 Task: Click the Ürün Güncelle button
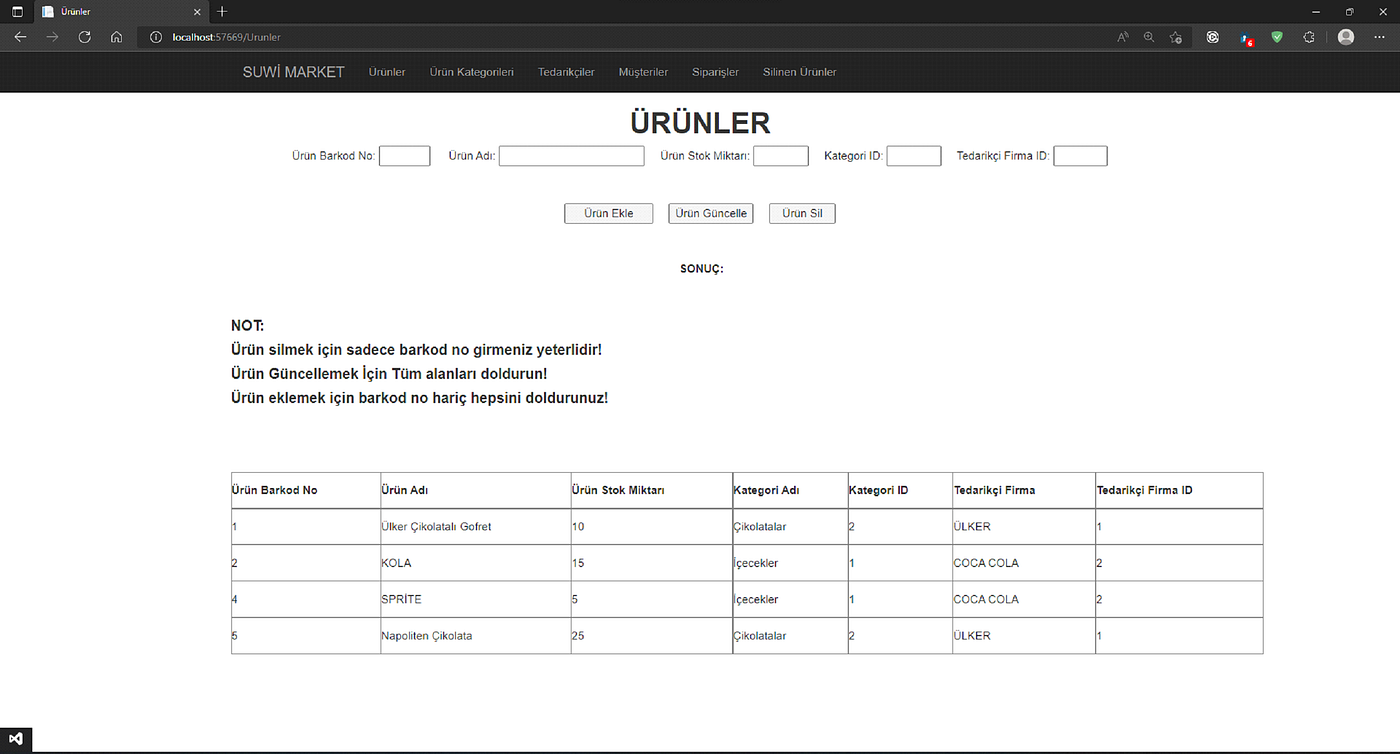pos(711,213)
